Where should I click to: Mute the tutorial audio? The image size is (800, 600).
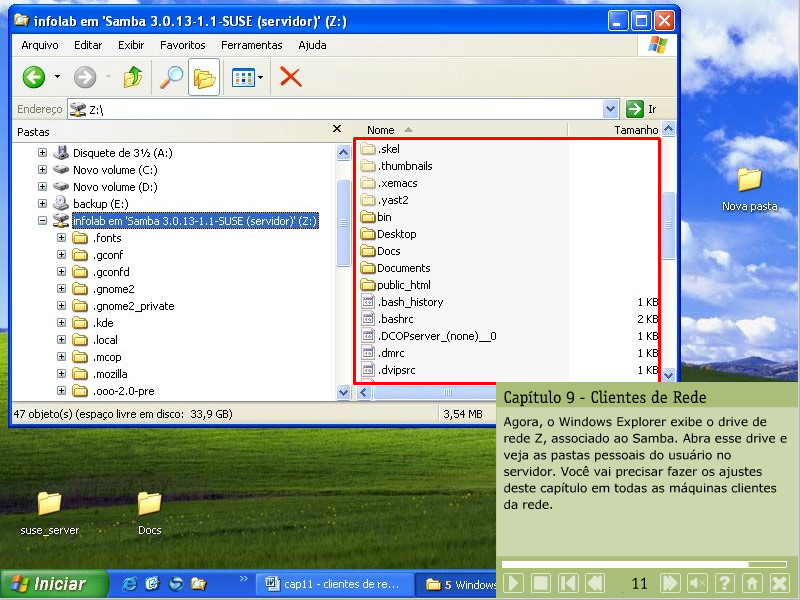698,583
